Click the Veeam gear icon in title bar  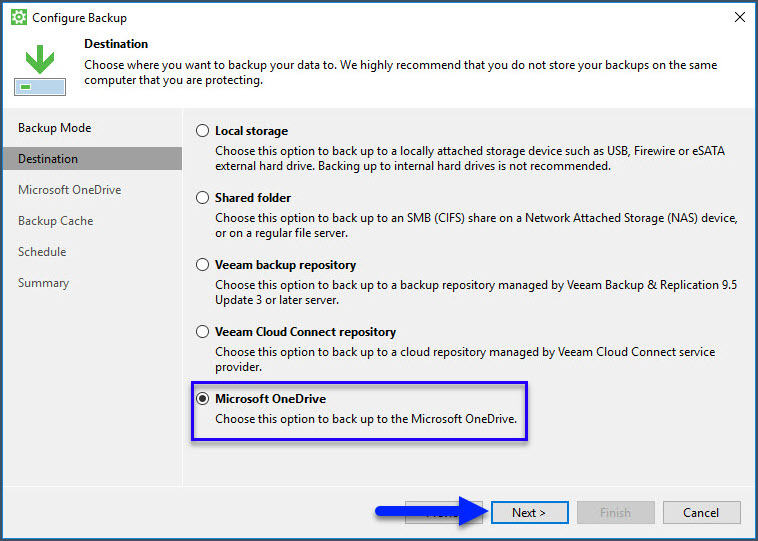coord(18,18)
